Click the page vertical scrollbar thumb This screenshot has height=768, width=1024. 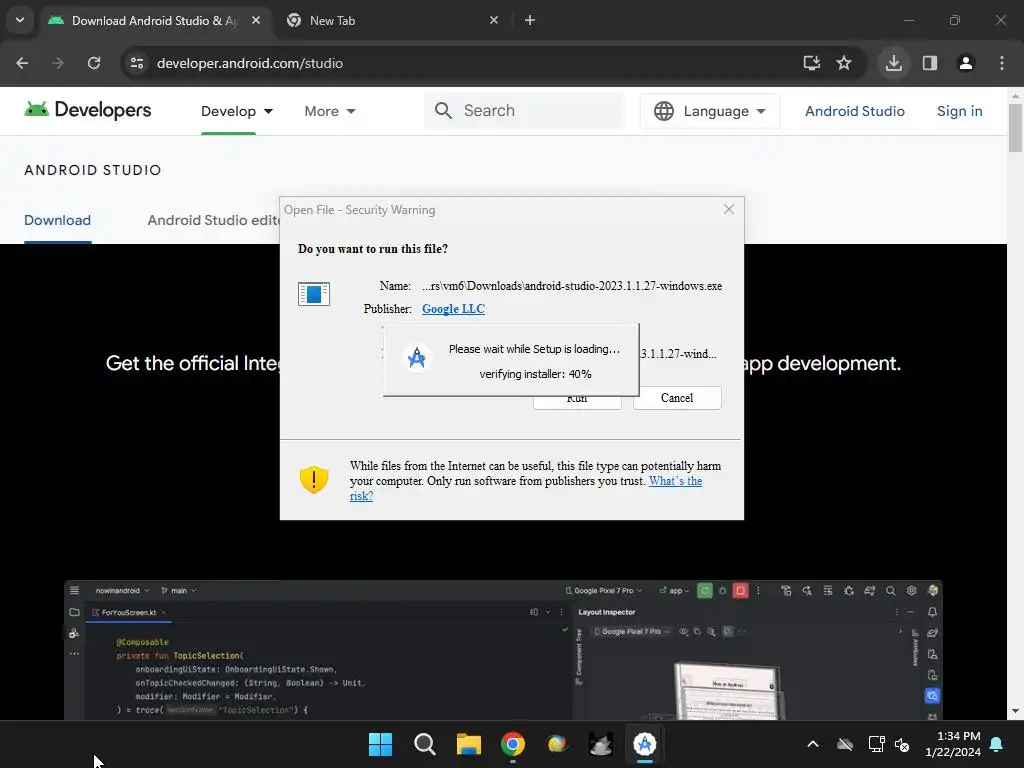coord(1016,127)
